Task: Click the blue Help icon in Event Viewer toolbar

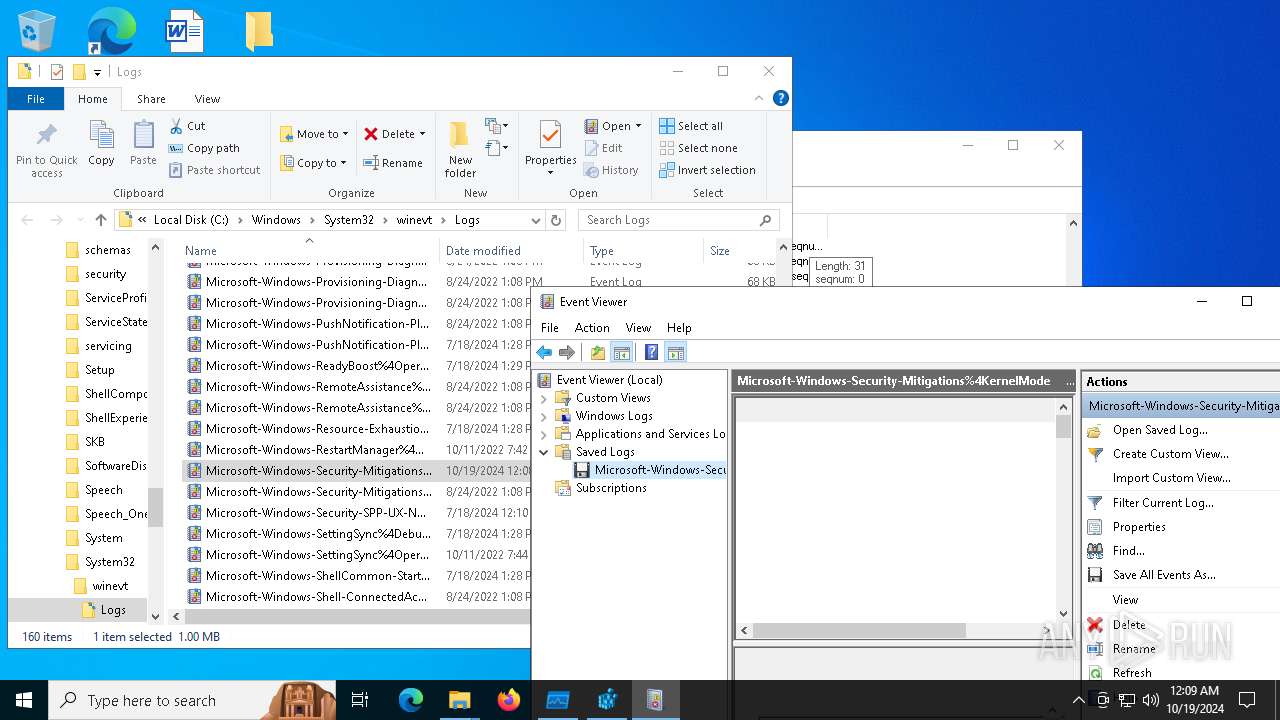Action: [x=652, y=352]
